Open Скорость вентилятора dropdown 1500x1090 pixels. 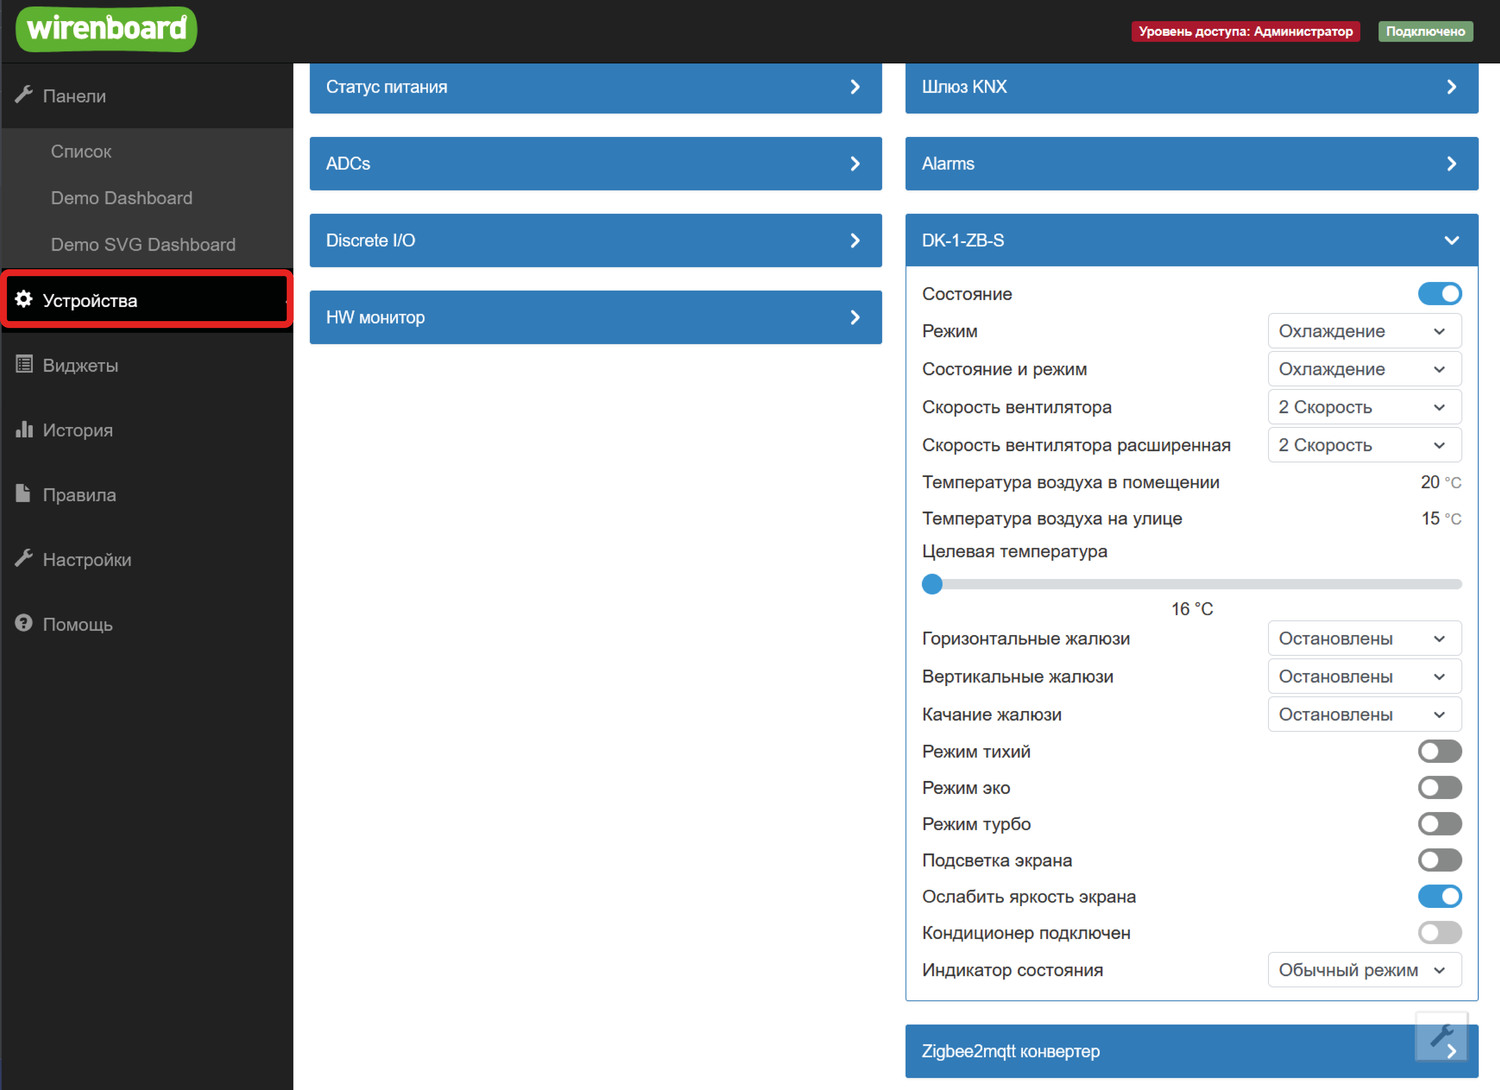click(x=1363, y=407)
